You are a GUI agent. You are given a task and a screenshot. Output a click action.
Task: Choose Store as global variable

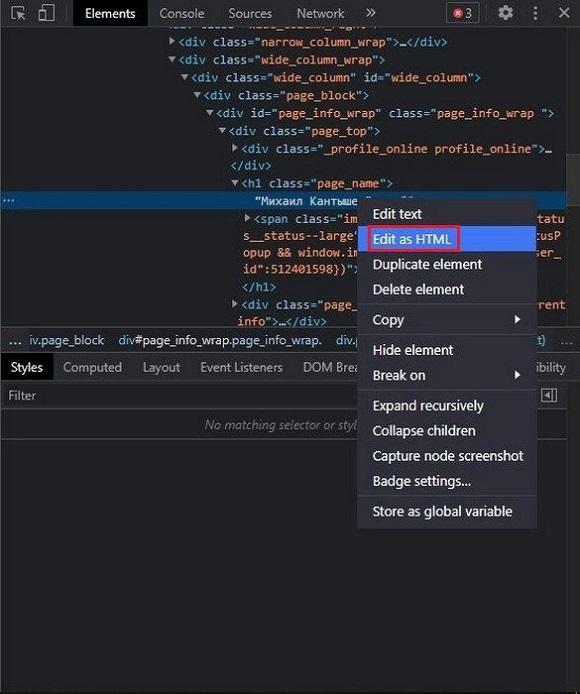click(447, 511)
